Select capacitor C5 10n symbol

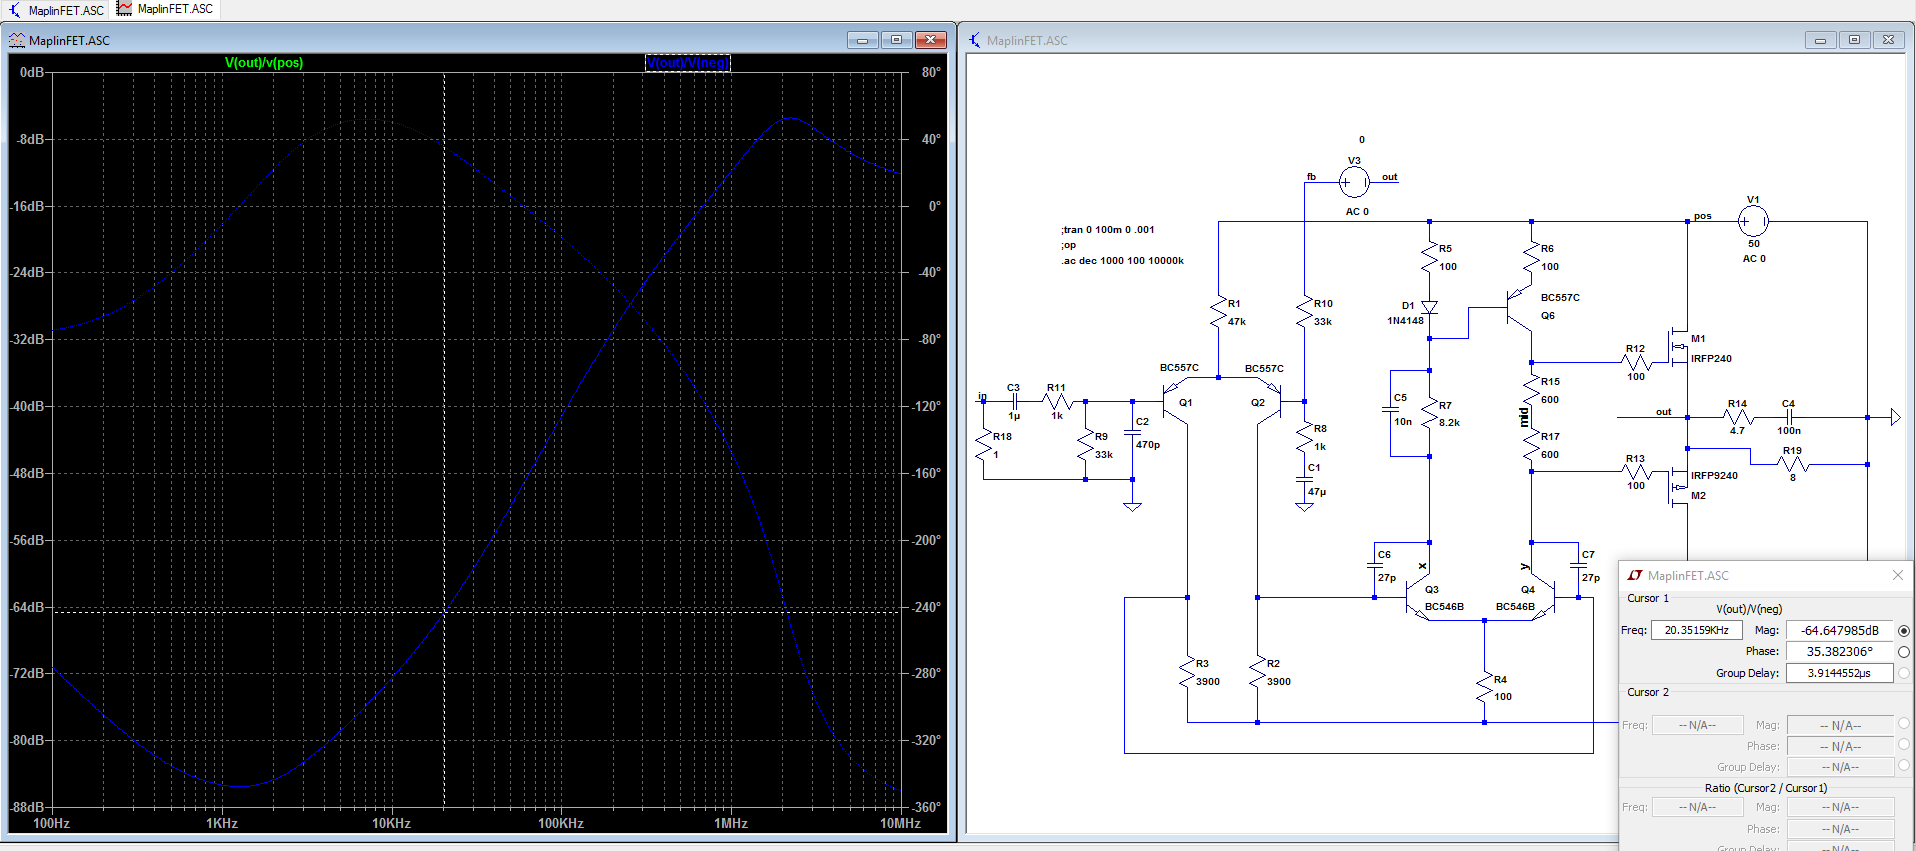pyautogui.click(x=1390, y=409)
